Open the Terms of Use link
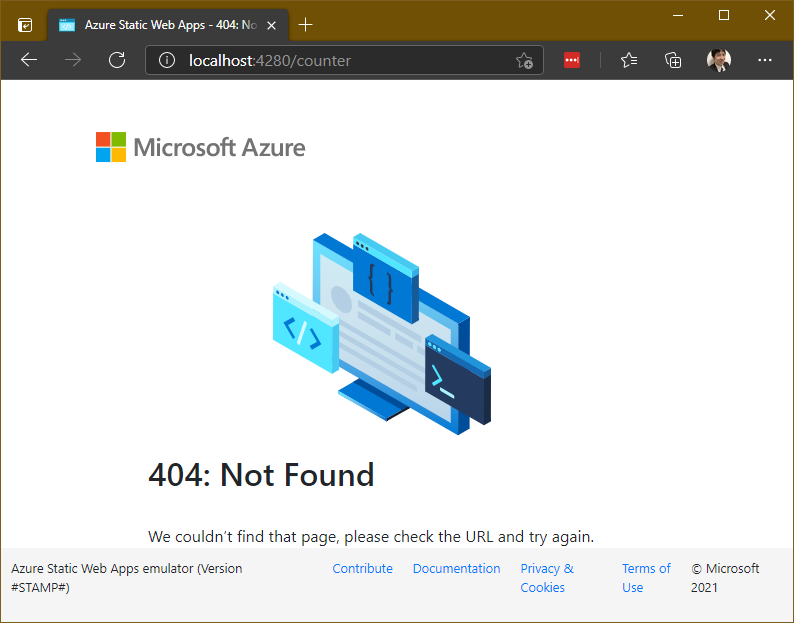The image size is (794, 623). (646, 578)
